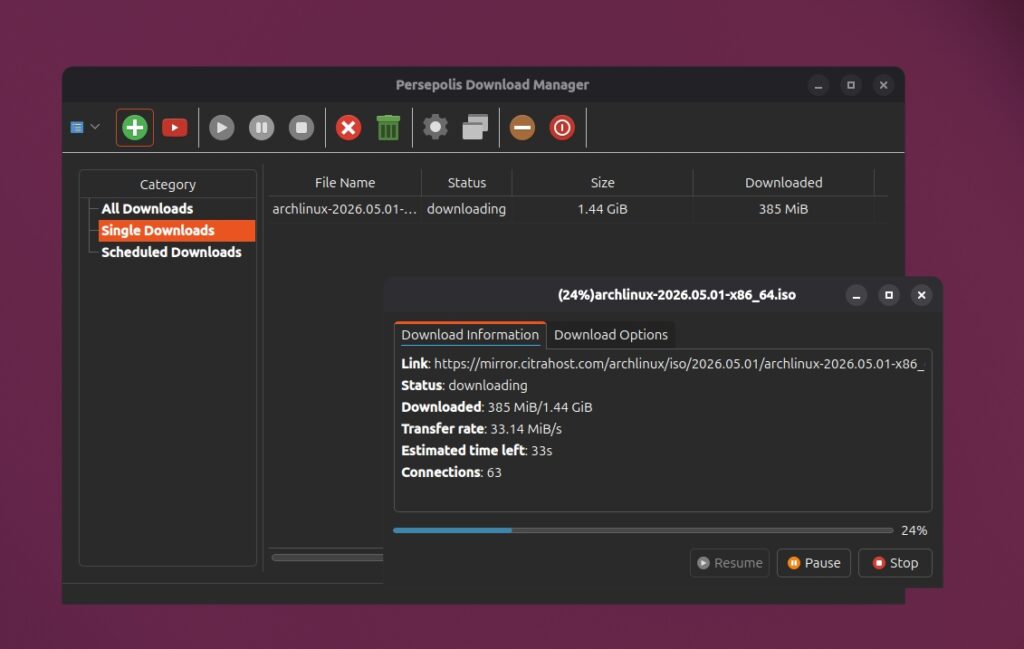This screenshot has height=649, width=1024.
Task: Sort by the Downloaded column header
Action: click(x=783, y=183)
